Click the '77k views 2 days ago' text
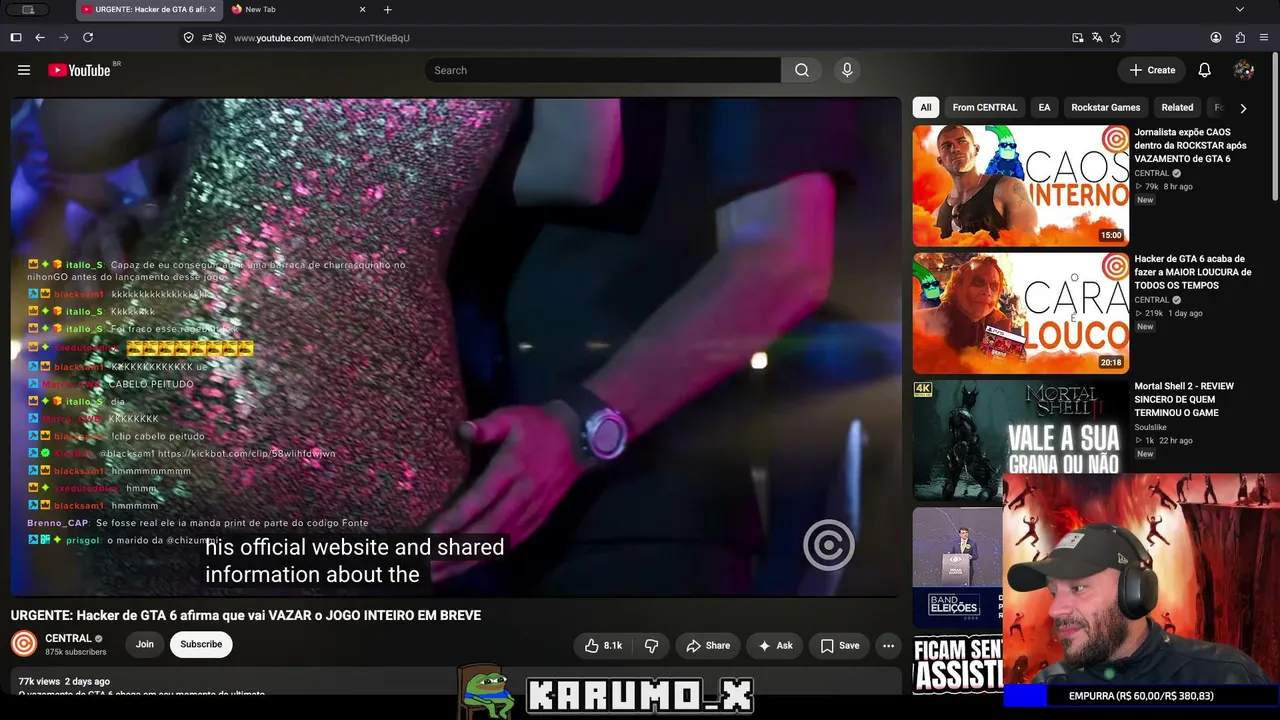 coord(64,681)
